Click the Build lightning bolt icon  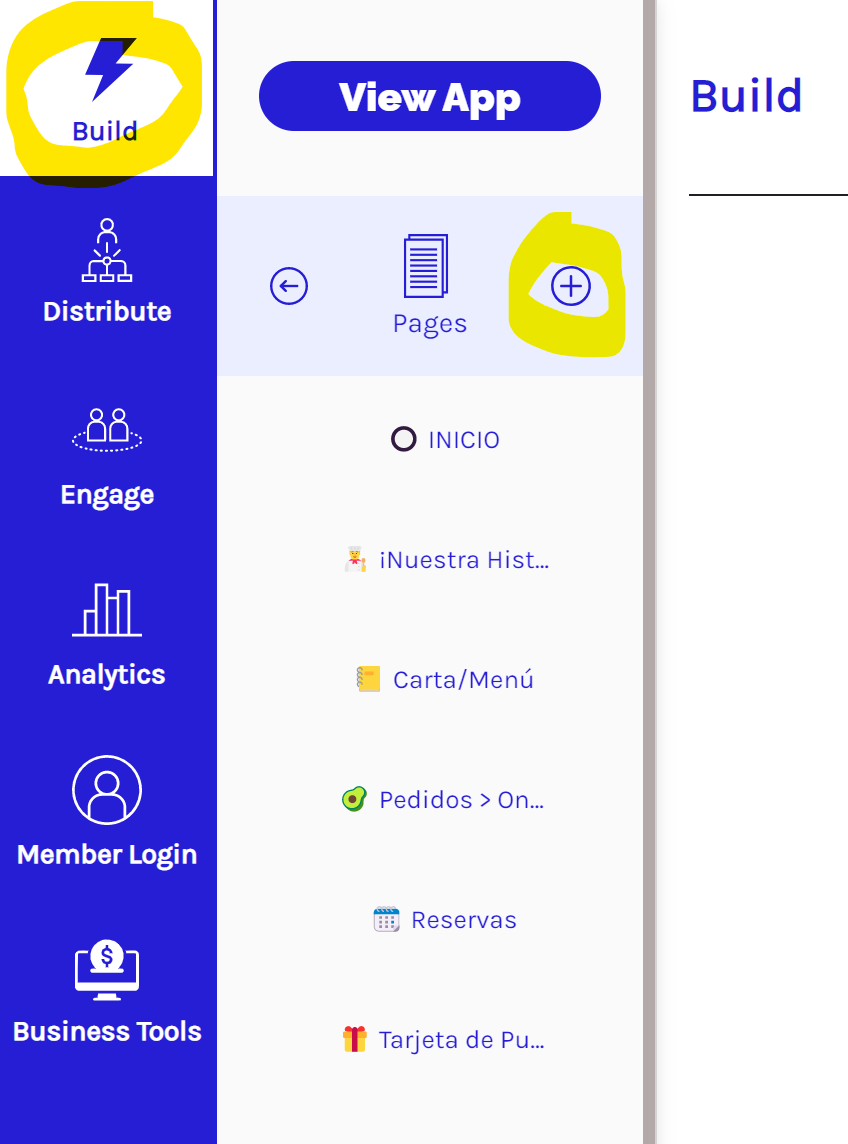(x=110, y=69)
